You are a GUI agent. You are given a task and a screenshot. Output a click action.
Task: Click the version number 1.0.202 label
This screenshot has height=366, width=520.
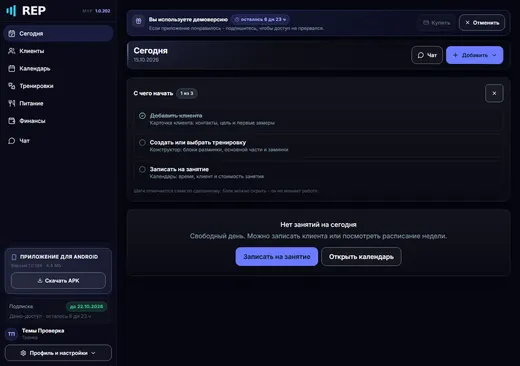tap(103, 11)
